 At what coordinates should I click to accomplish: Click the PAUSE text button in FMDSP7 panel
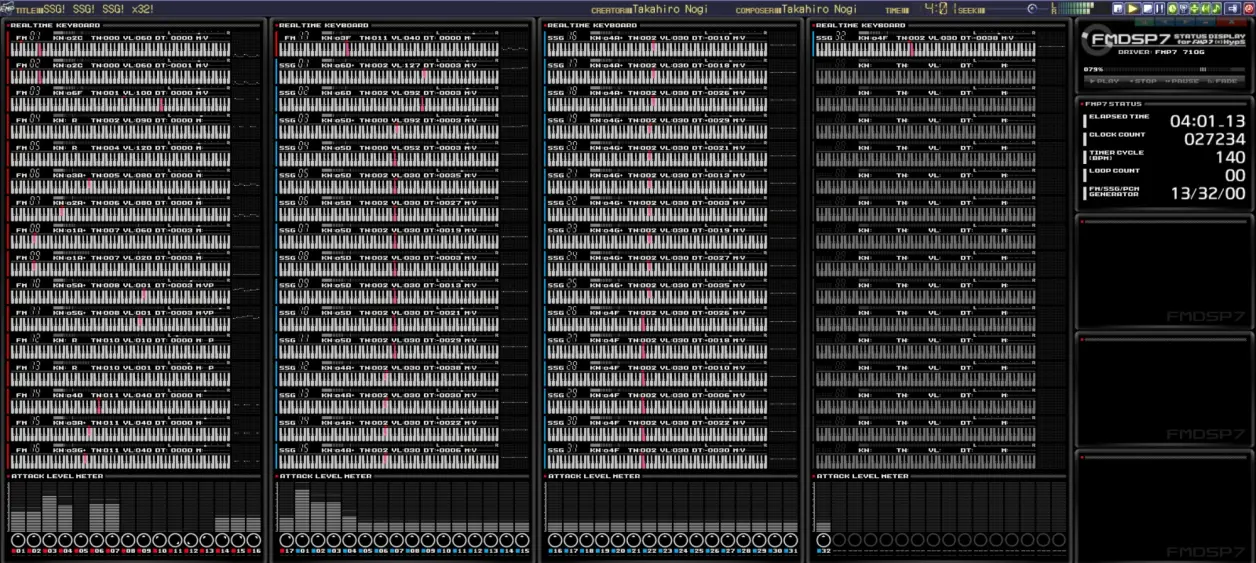click(1183, 81)
